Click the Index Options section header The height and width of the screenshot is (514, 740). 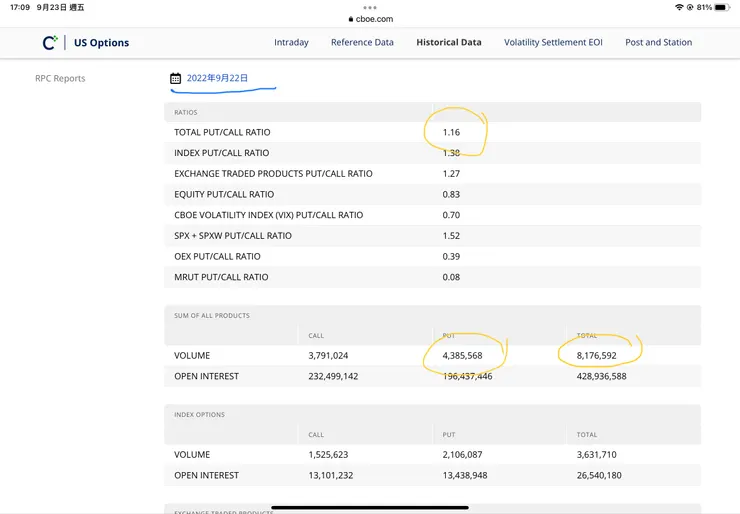point(199,414)
